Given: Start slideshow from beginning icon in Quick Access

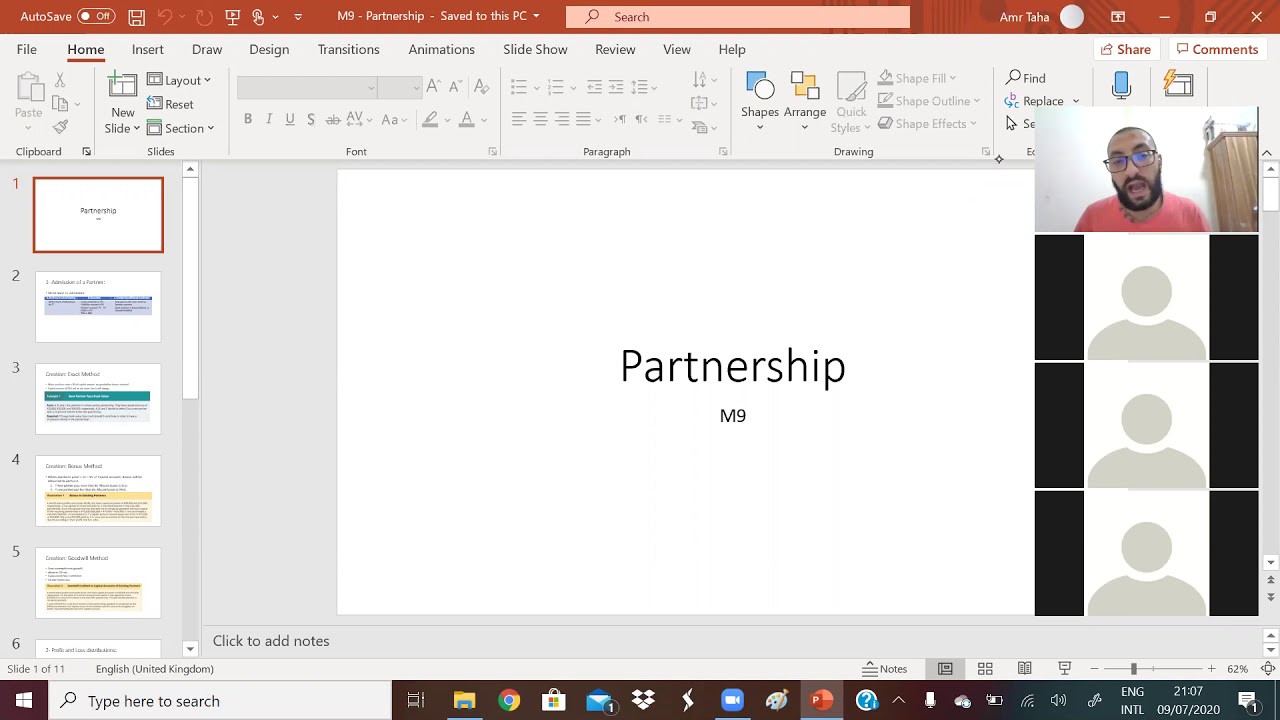Looking at the screenshot, I should click(x=232, y=17).
